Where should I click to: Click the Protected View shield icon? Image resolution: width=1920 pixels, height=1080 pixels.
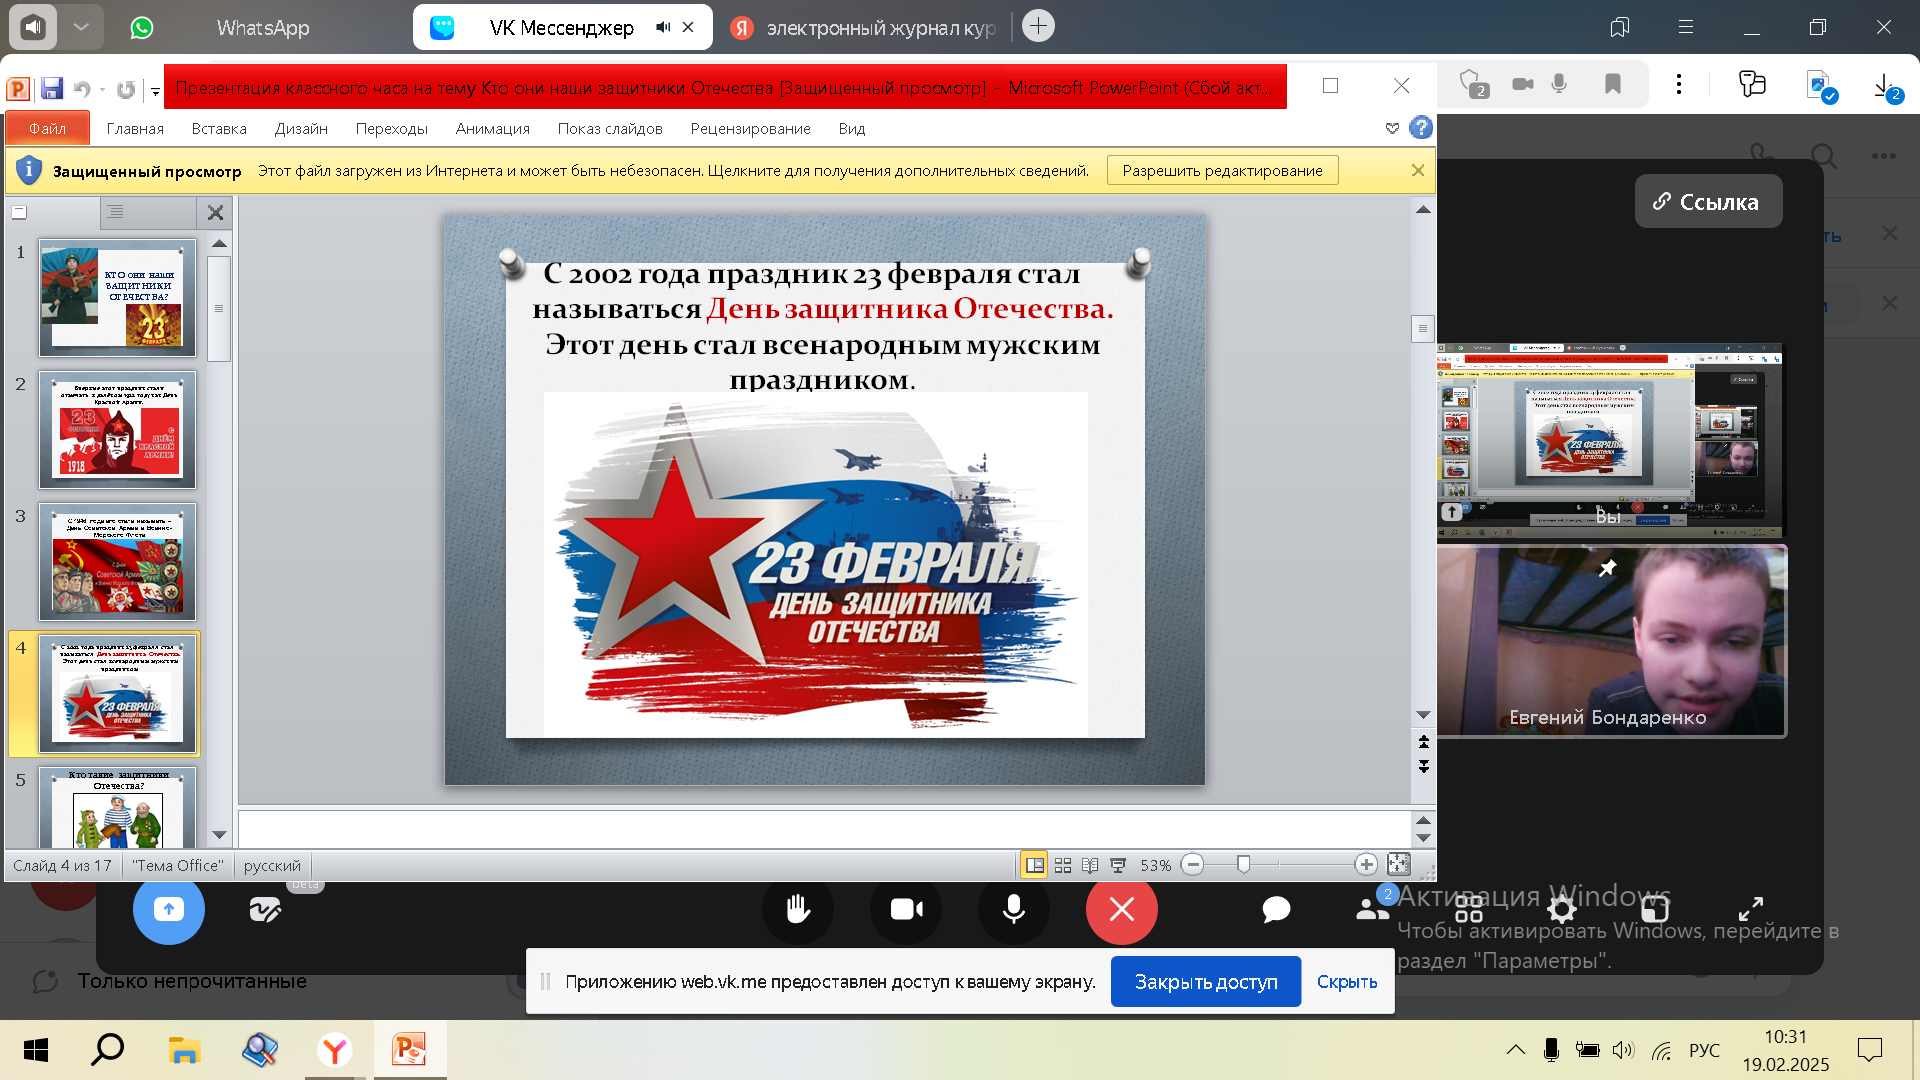point(29,171)
